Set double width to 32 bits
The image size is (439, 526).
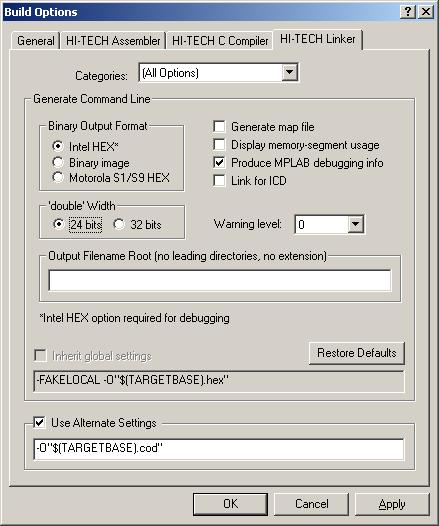pos(119,224)
